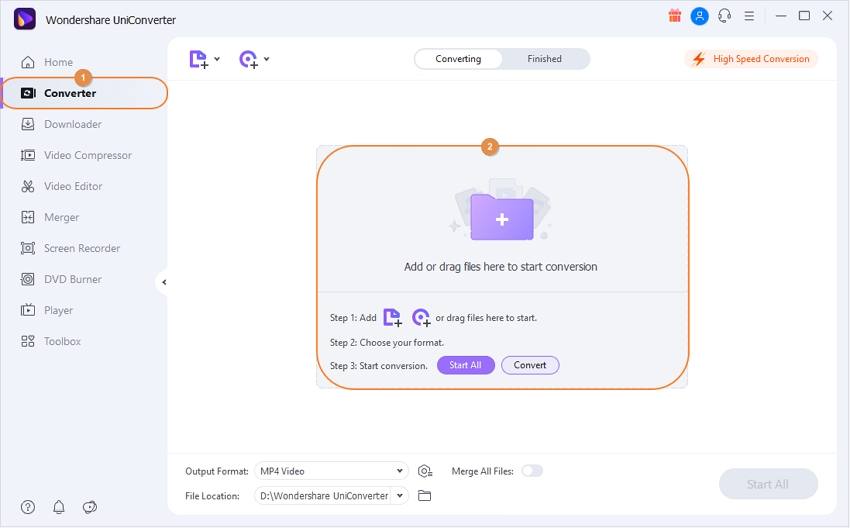Browse output folder with folder icon
This screenshot has height=528, width=850.
424,495
